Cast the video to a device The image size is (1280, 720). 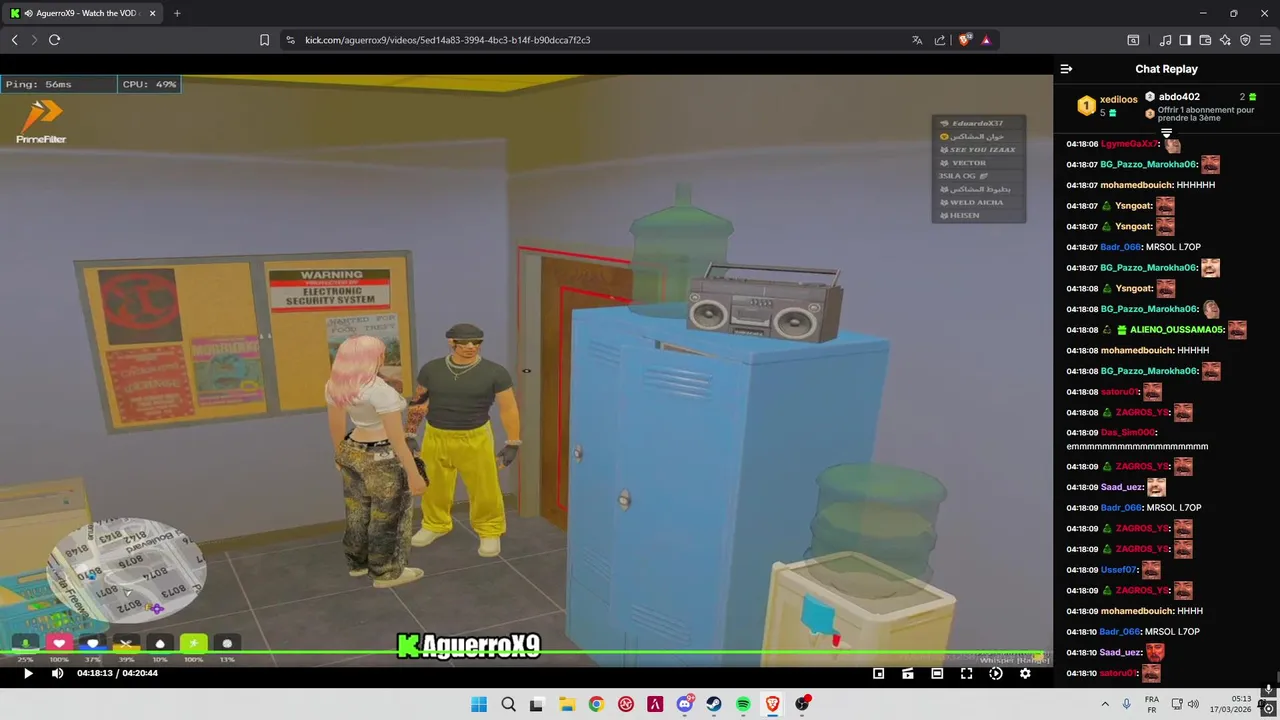tap(908, 673)
